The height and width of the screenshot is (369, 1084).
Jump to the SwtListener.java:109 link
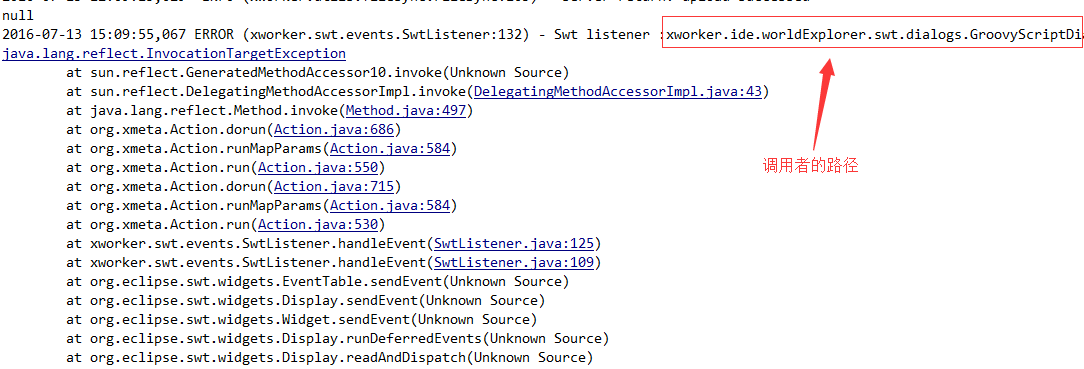(x=514, y=263)
